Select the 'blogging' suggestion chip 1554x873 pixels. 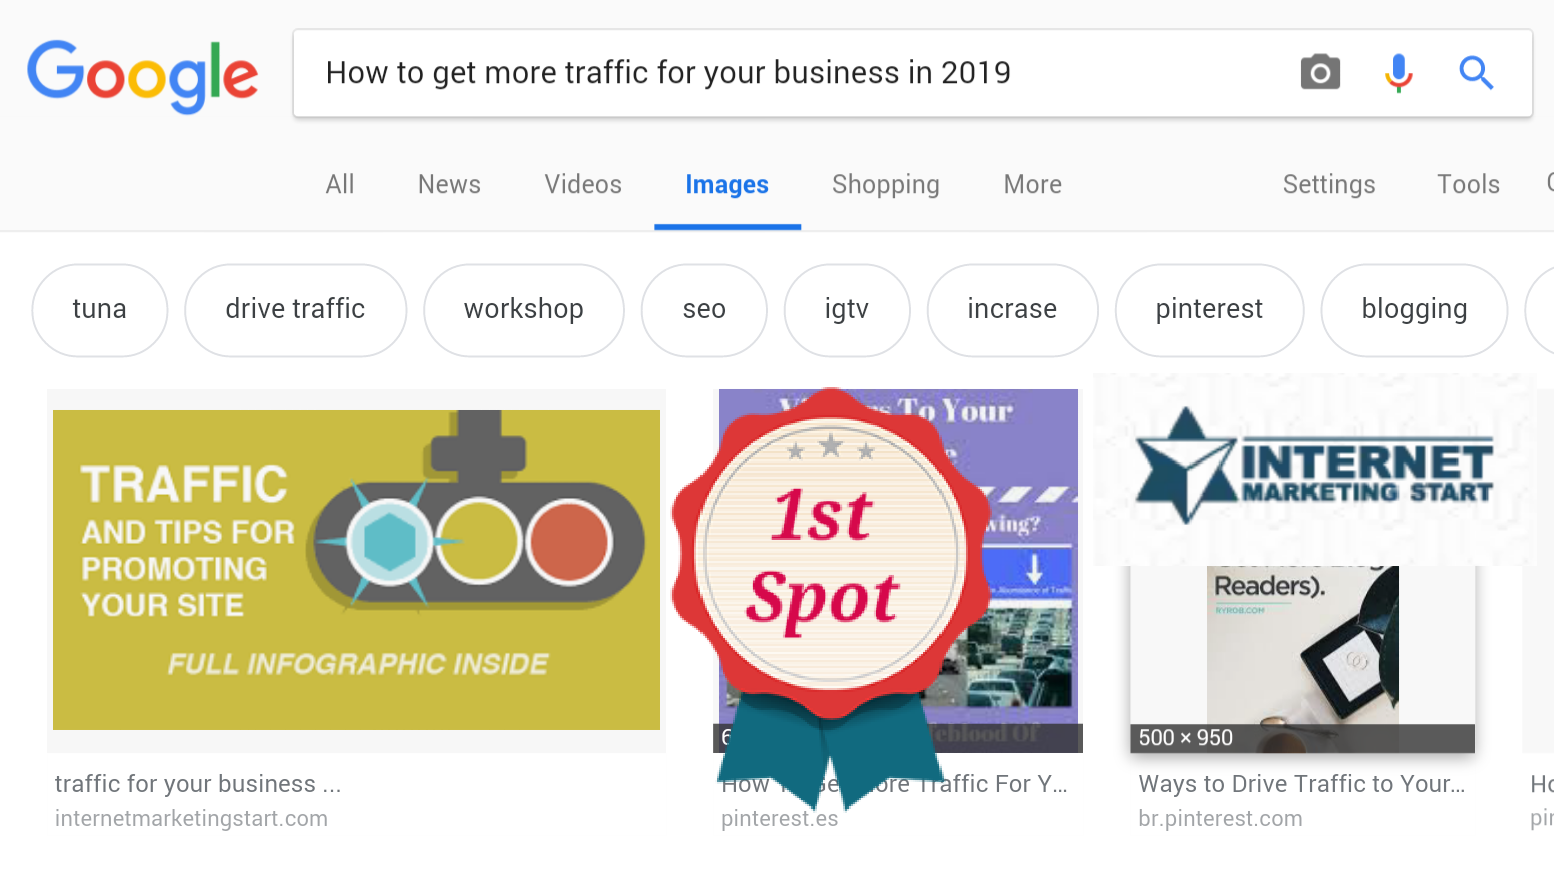[1414, 309]
